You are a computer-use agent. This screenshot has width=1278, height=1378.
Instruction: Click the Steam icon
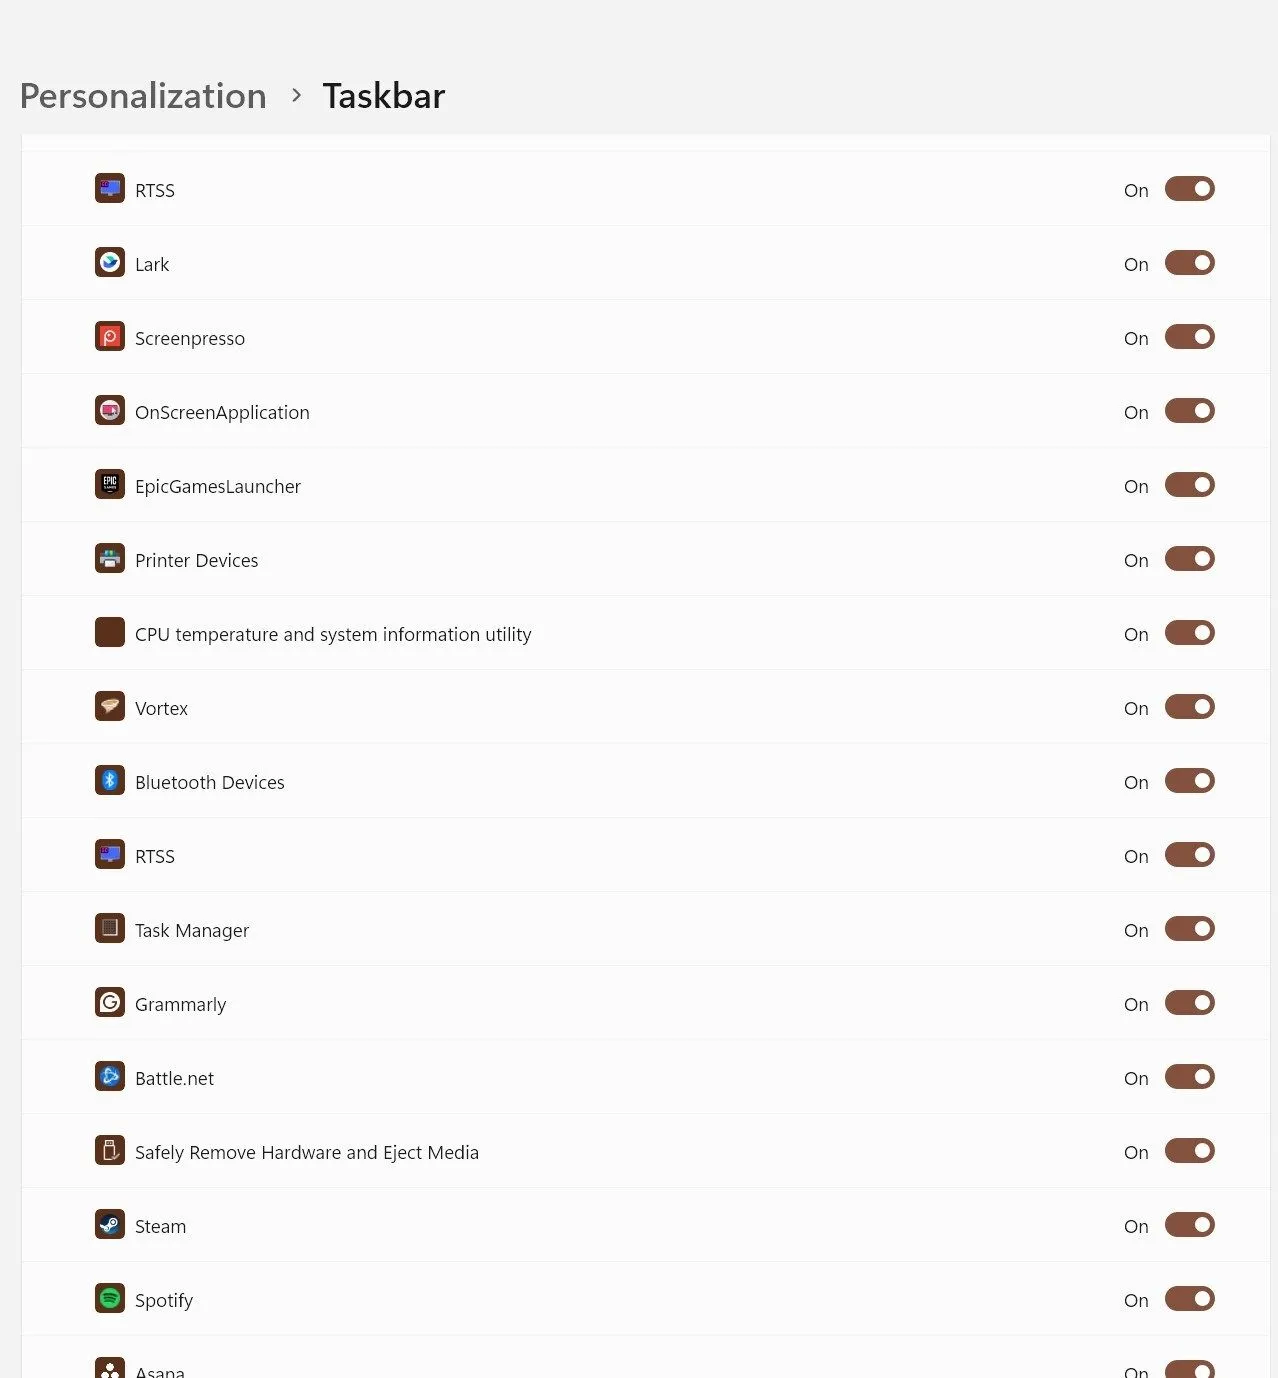pos(110,1224)
